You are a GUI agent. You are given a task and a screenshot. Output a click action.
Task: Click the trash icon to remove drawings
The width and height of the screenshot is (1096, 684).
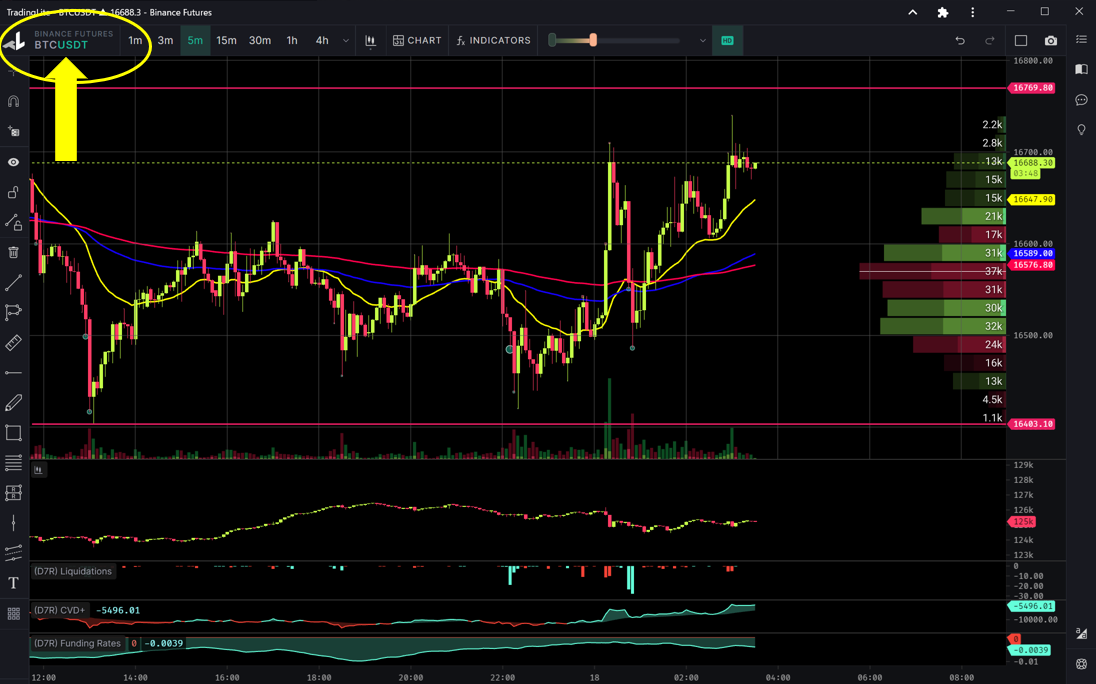click(x=13, y=252)
